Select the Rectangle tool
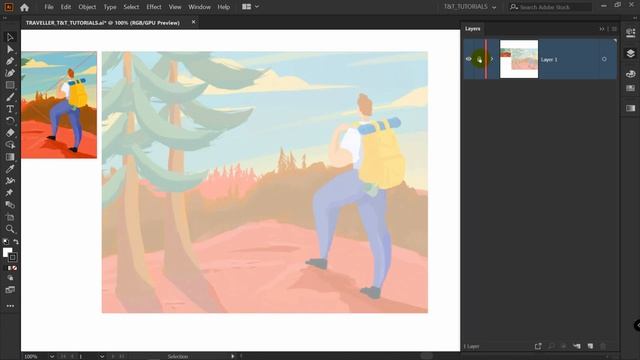Screen dimensions: 640x360 (x=10, y=85)
